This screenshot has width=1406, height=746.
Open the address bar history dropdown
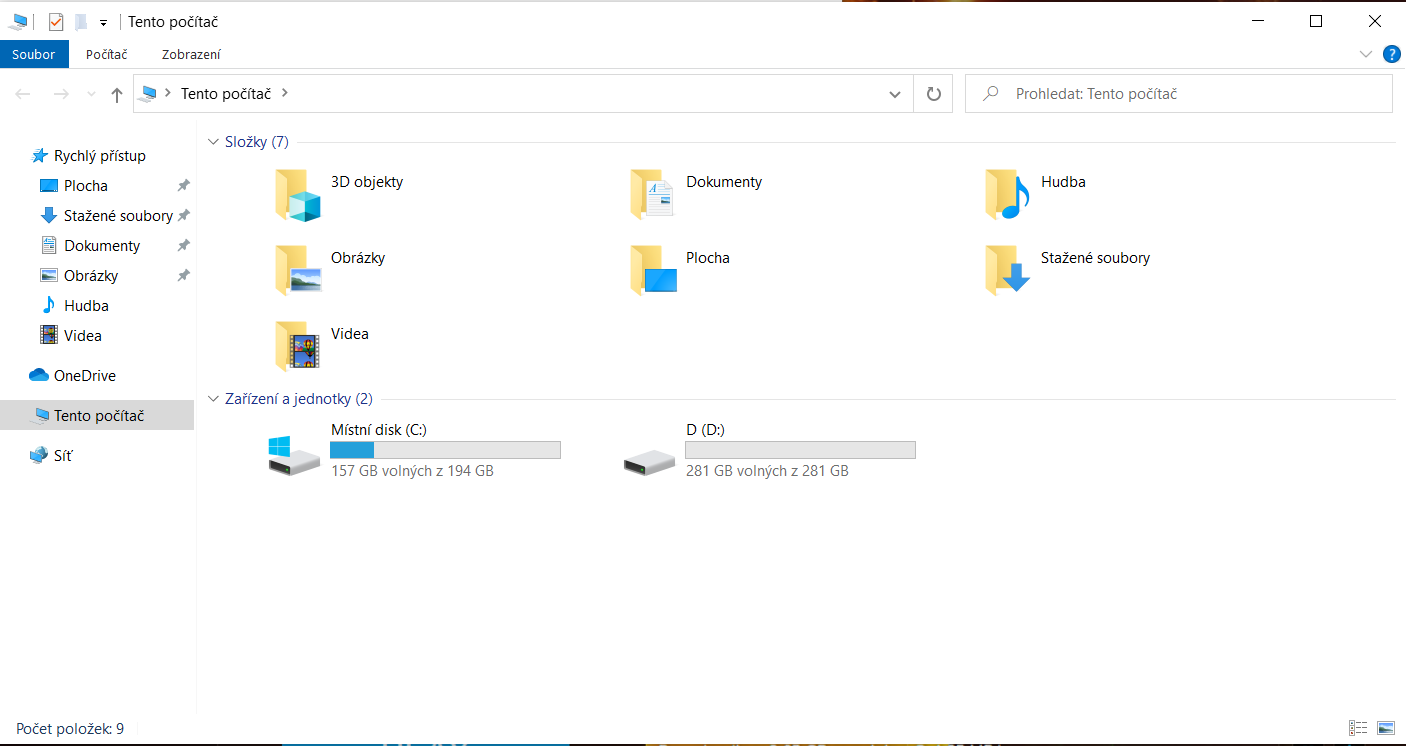pos(895,94)
